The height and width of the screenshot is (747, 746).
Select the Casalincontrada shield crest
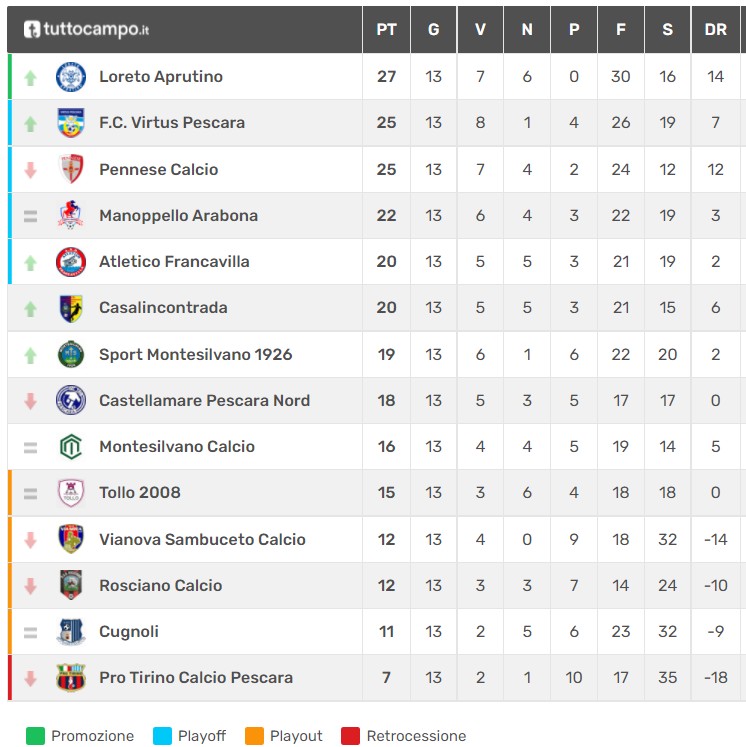pos(71,308)
